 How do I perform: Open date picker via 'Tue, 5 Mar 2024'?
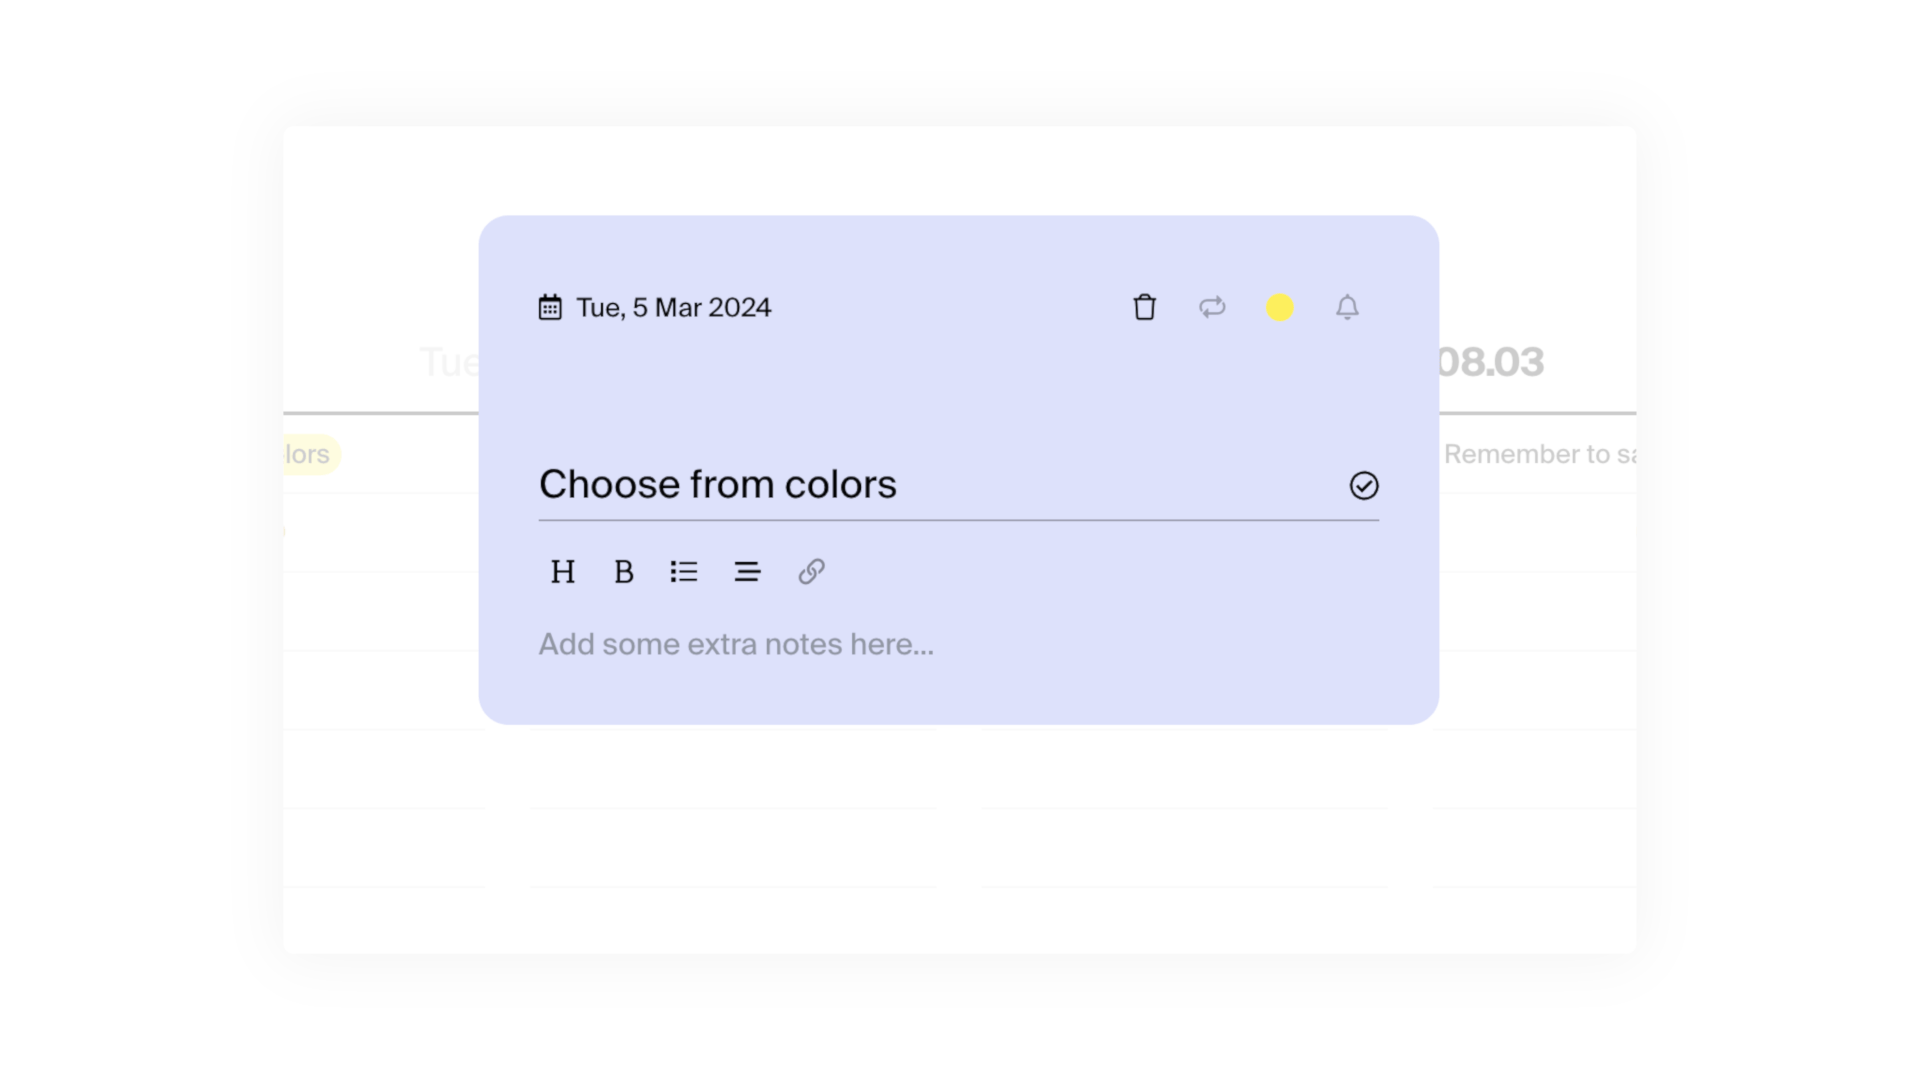tap(673, 307)
